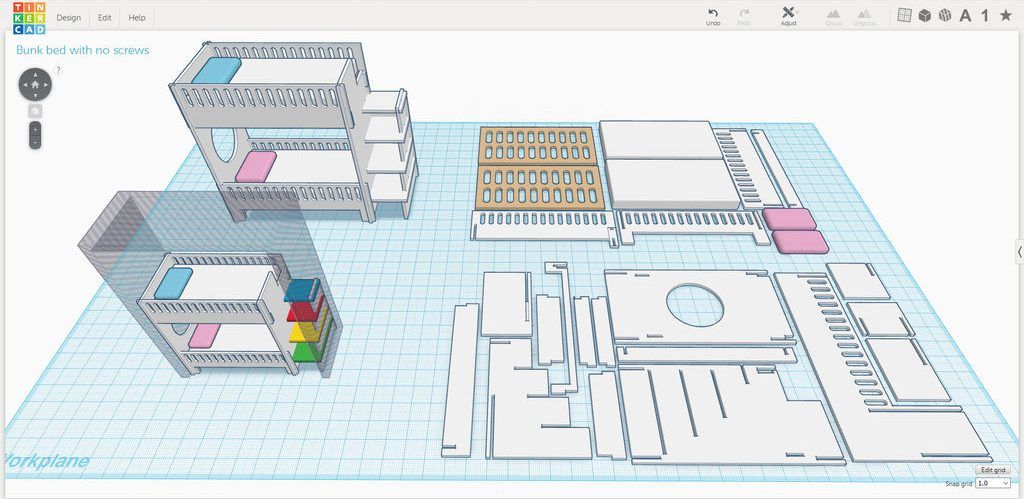This screenshot has width=1024, height=499.
Task: Select the workplane grid helper icon
Action: pyautogui.click(x=904, y=15)
